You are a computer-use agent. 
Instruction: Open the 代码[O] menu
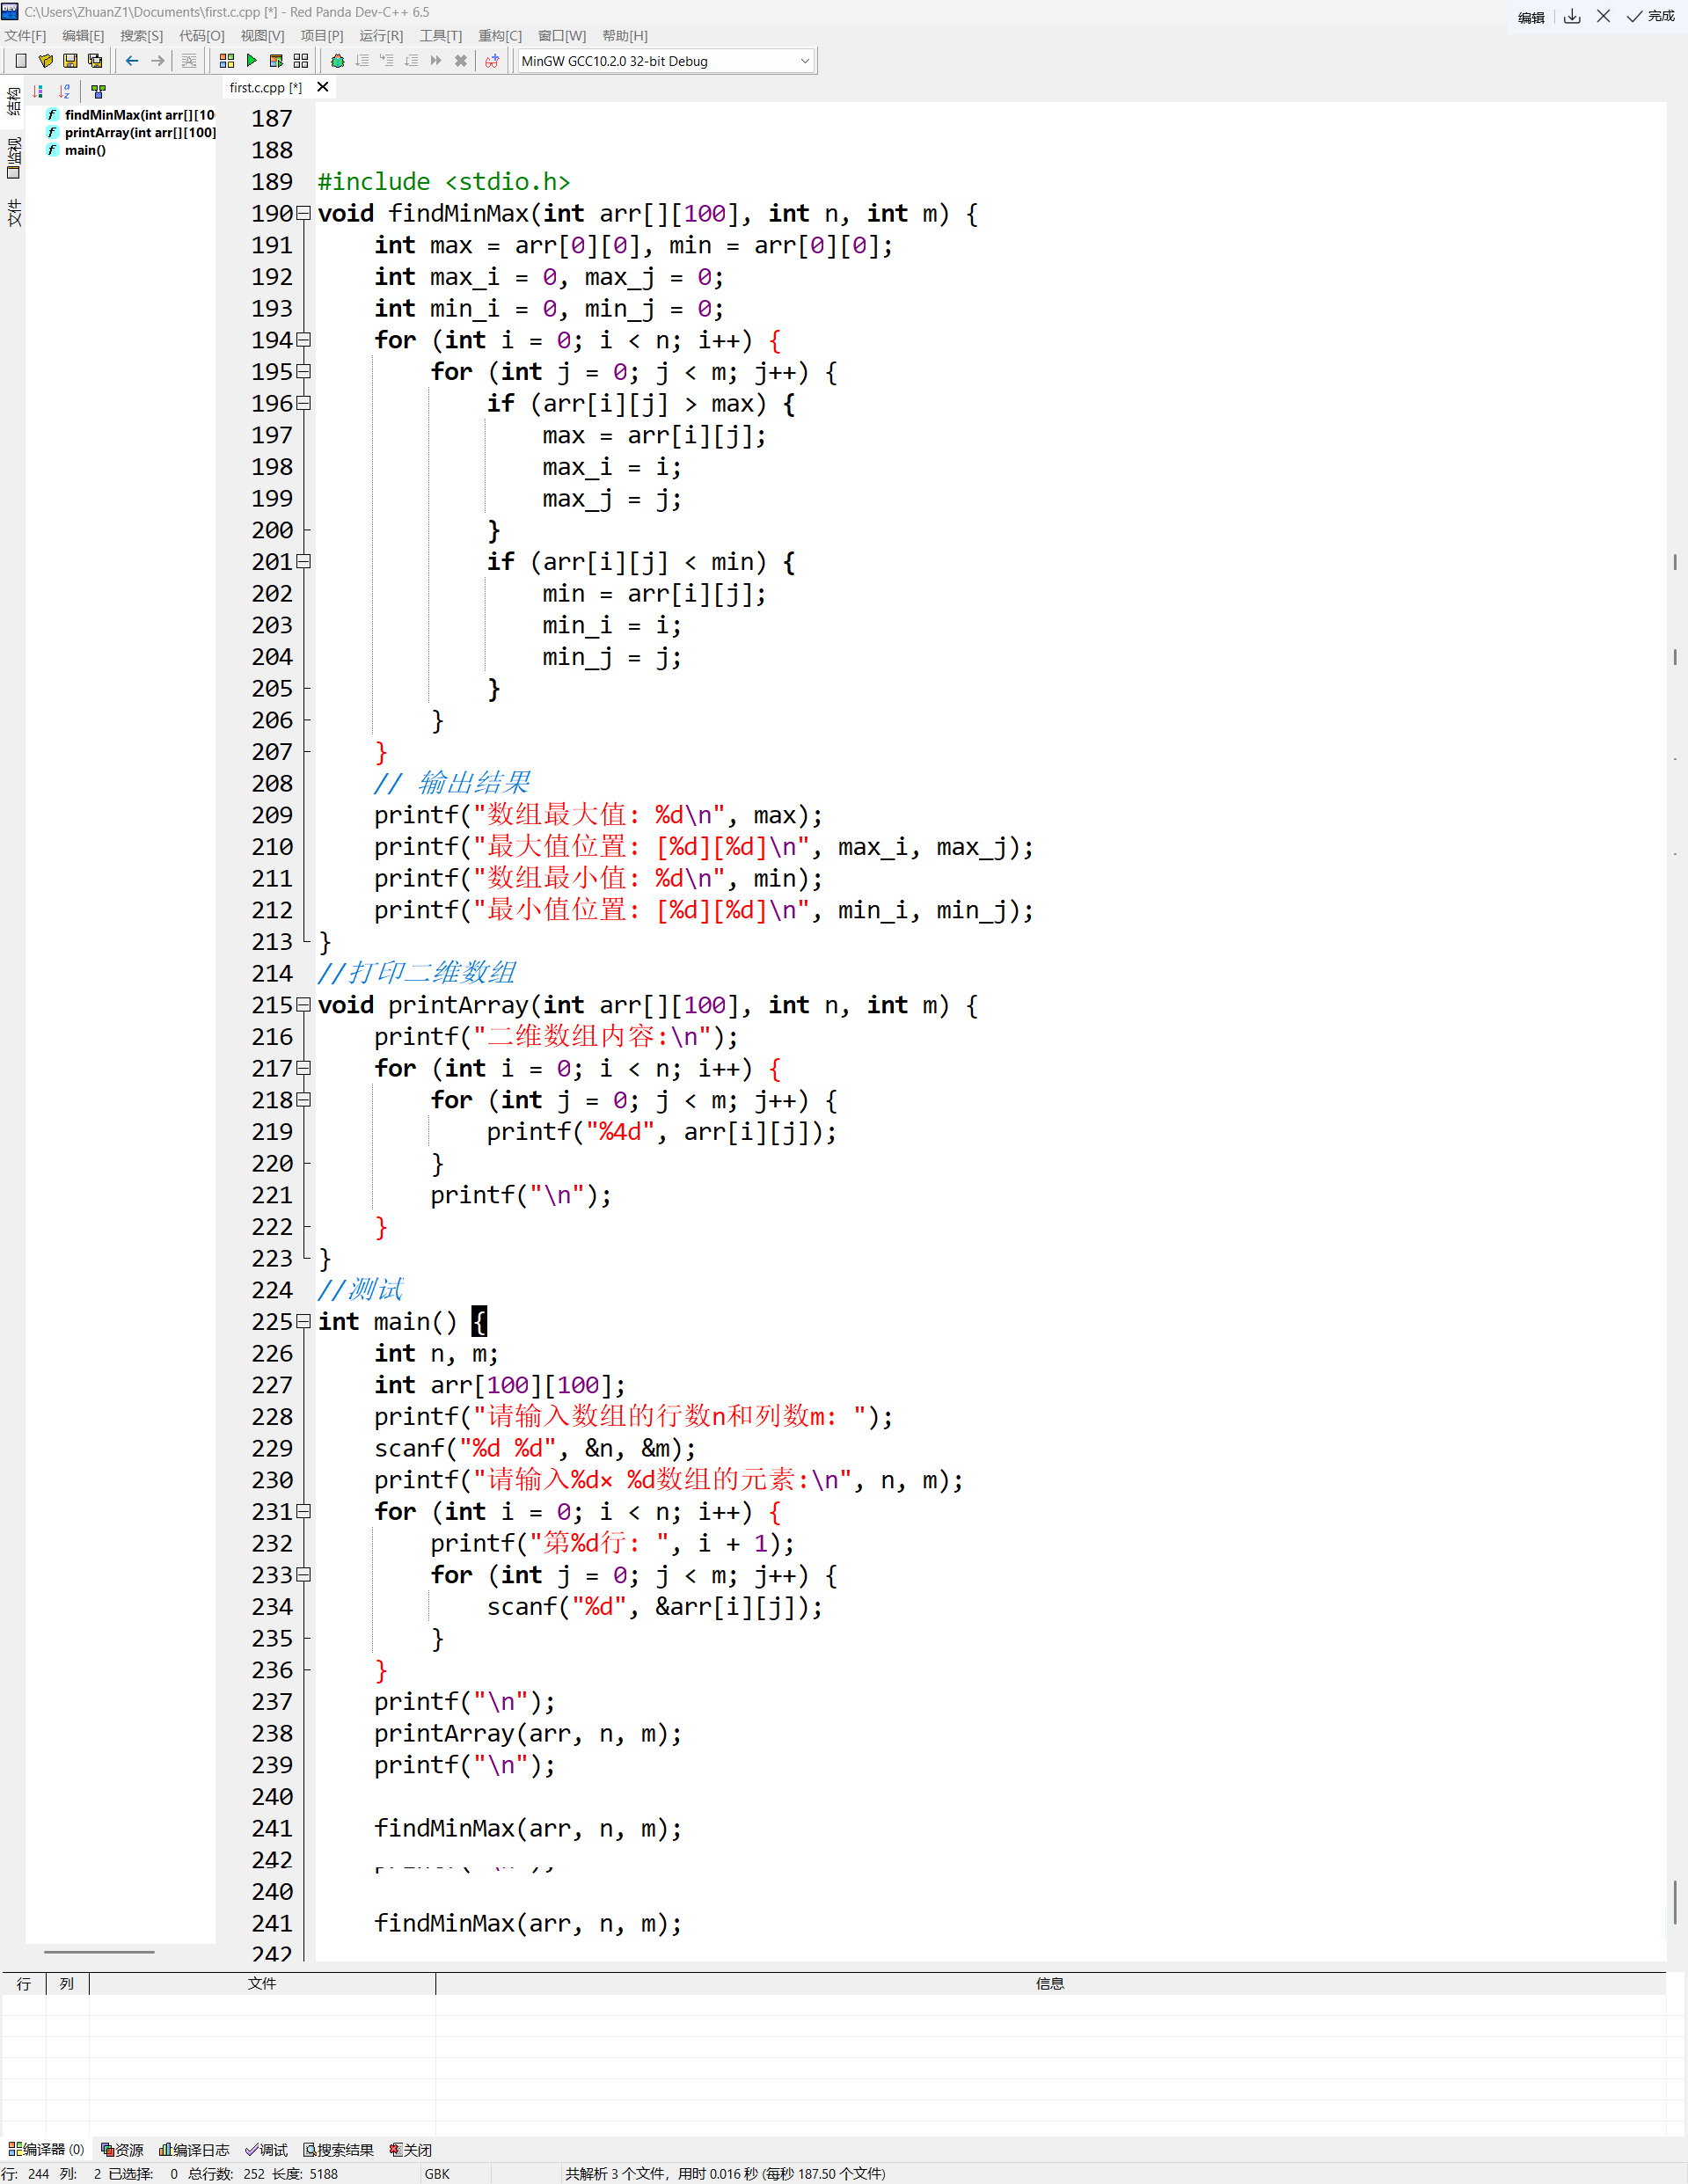pyautogui.click(x=202, y=36)
